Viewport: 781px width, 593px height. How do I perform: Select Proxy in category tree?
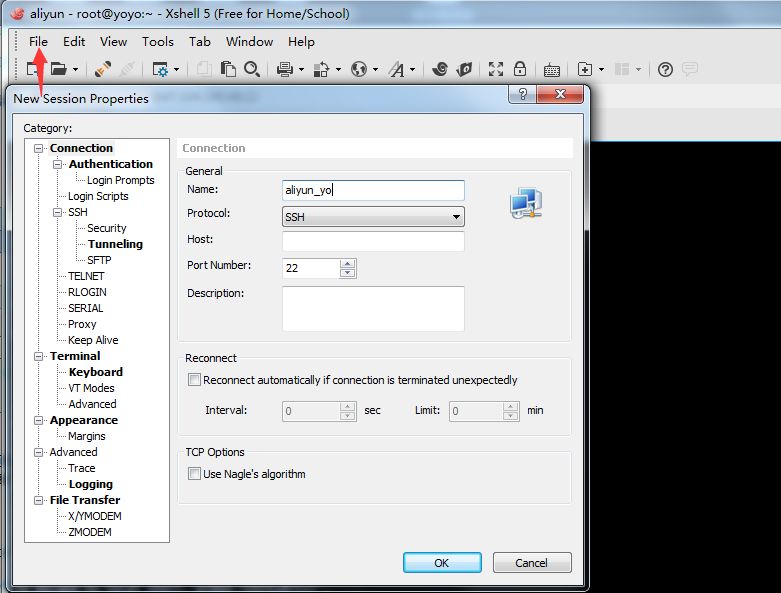pos(82,324)
